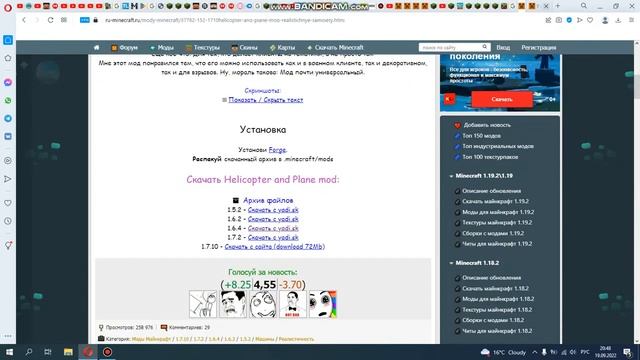This screenshot has height=360, width=640.
Task: Download 1.7.10 from site (72Mb)
Action: coord(275,247)
